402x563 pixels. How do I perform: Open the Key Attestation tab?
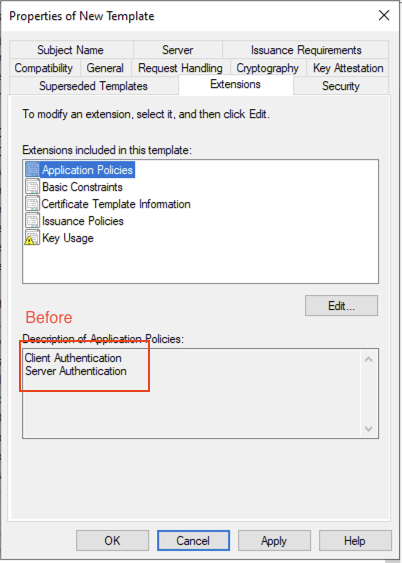[x=348, y=68]
